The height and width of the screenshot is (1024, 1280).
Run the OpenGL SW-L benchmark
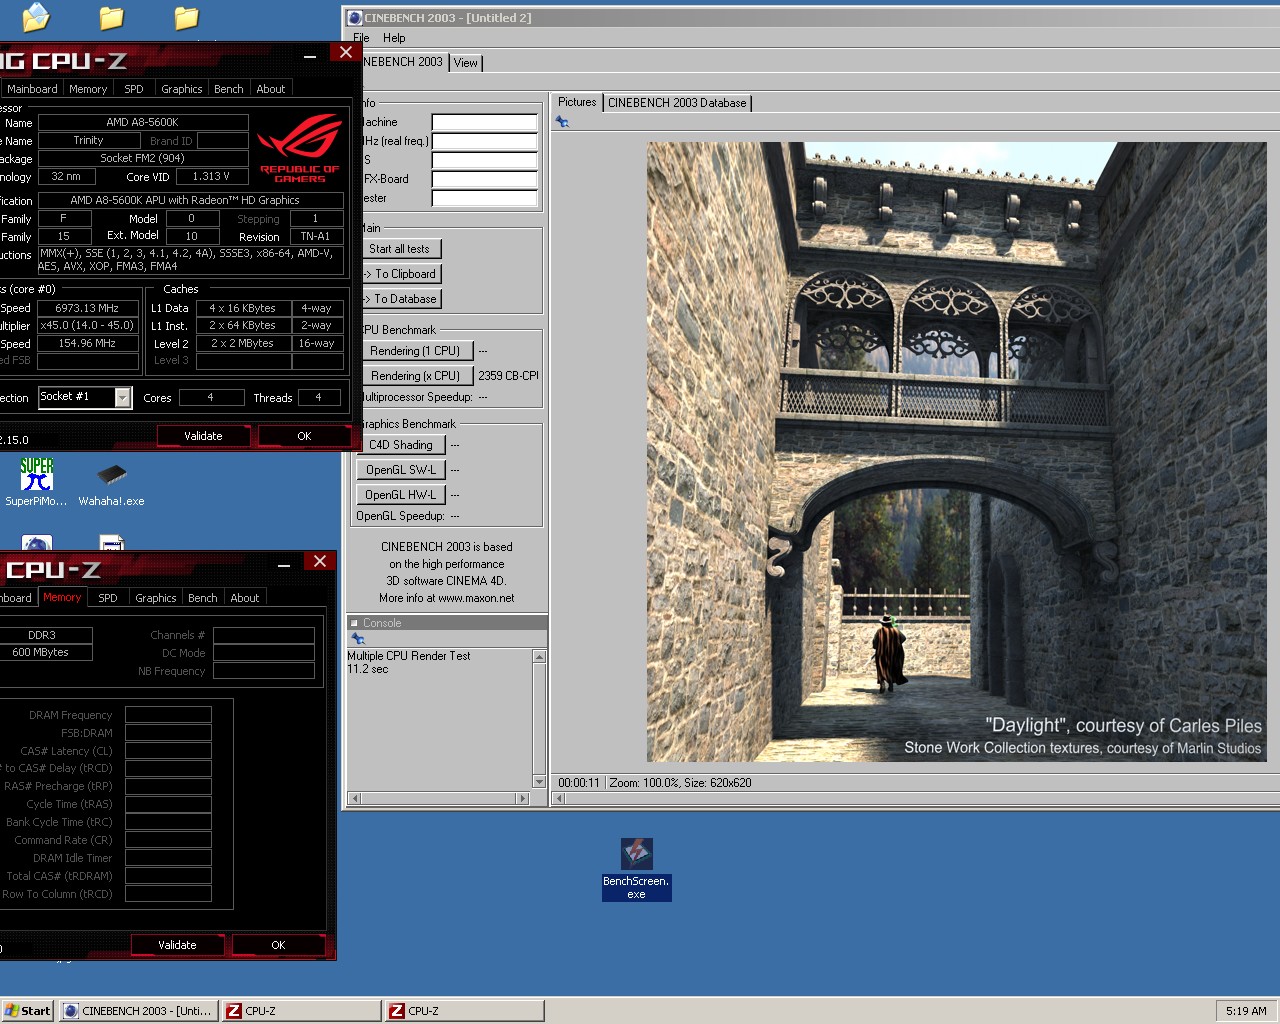(400, 470)
